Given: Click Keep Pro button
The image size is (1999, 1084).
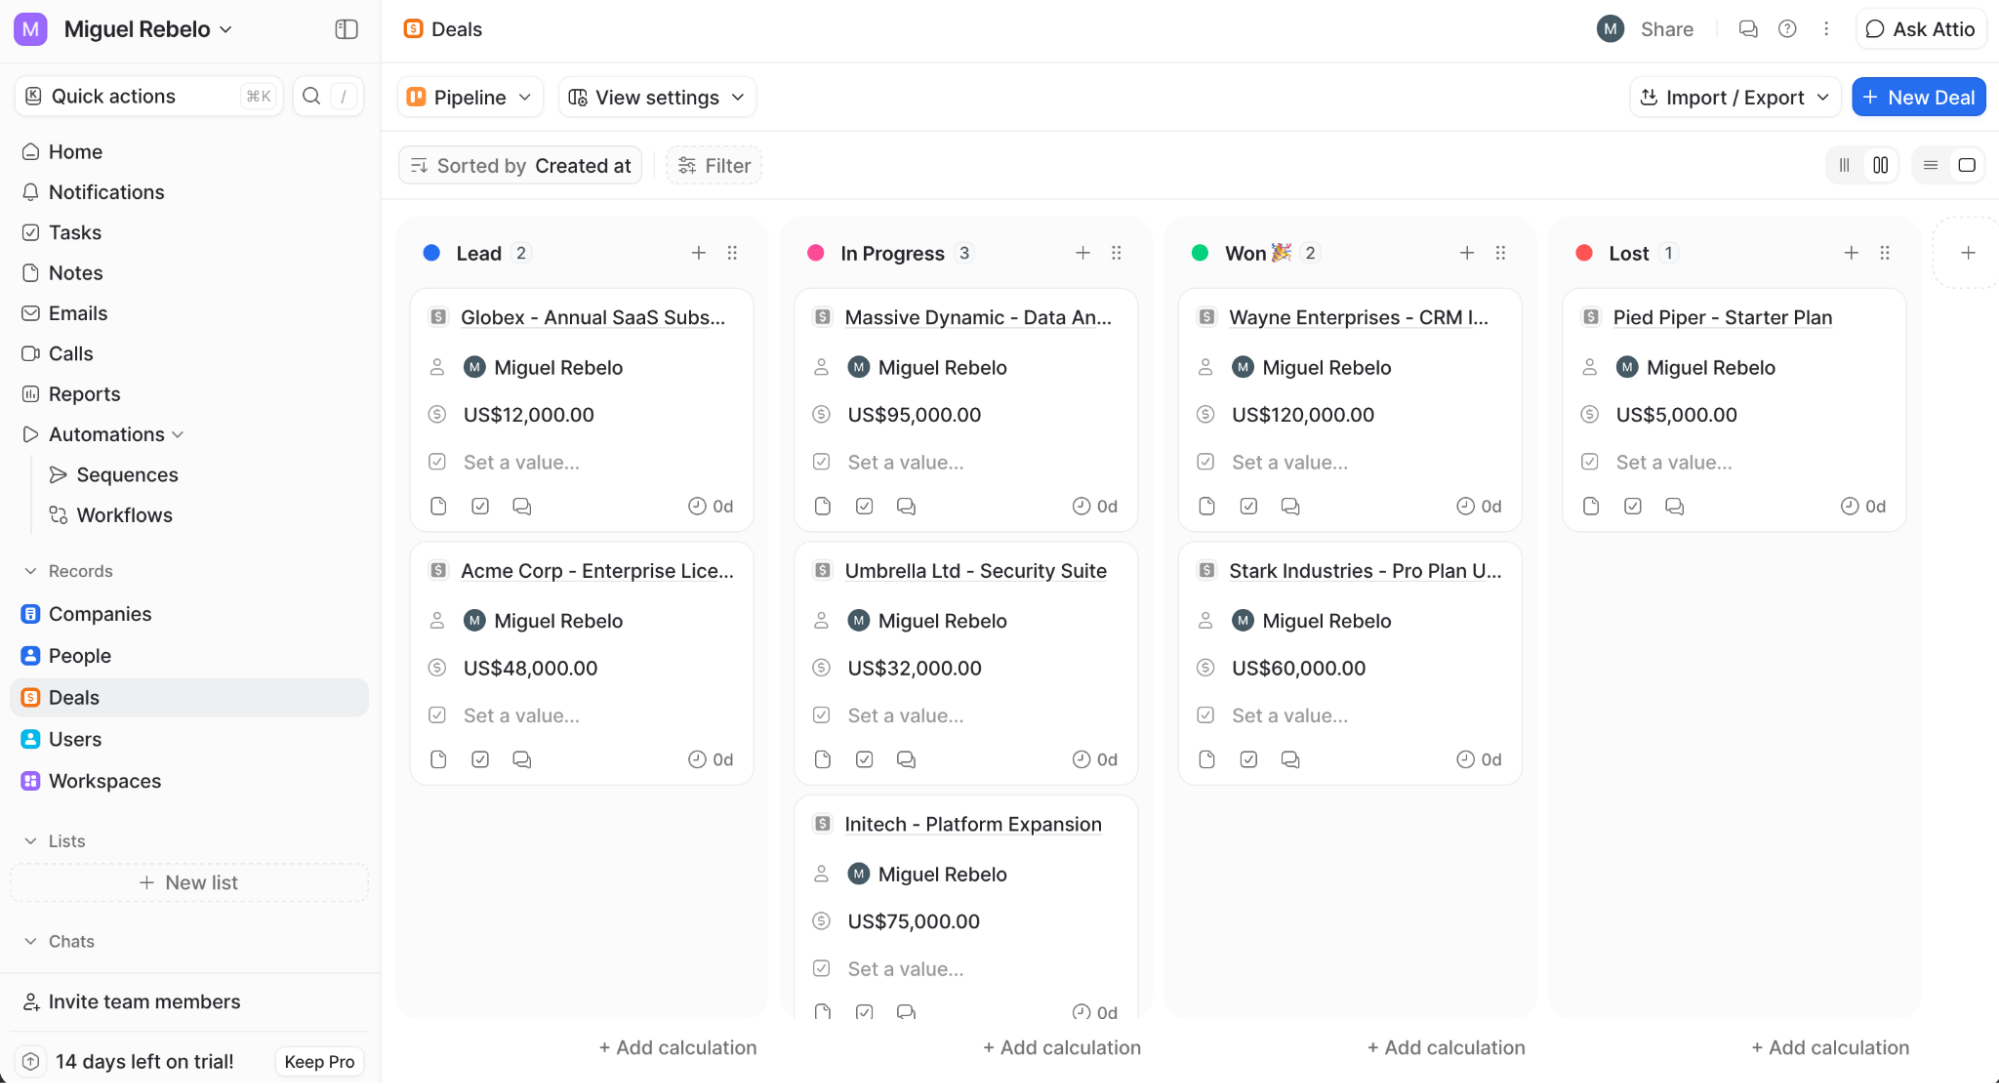Looking at the screenshot, I should (x=319, y=1062).
